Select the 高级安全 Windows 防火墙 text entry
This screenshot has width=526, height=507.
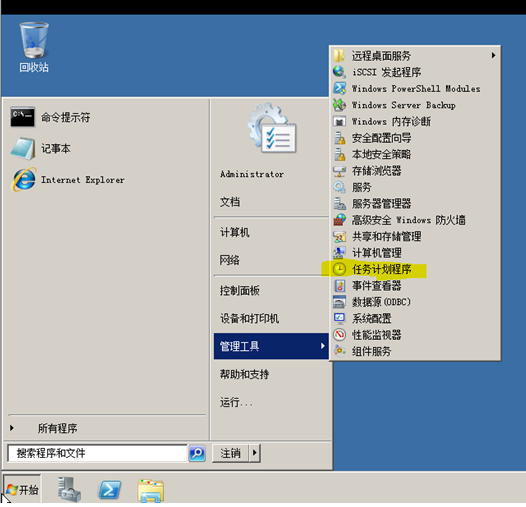tap(409, 220)
